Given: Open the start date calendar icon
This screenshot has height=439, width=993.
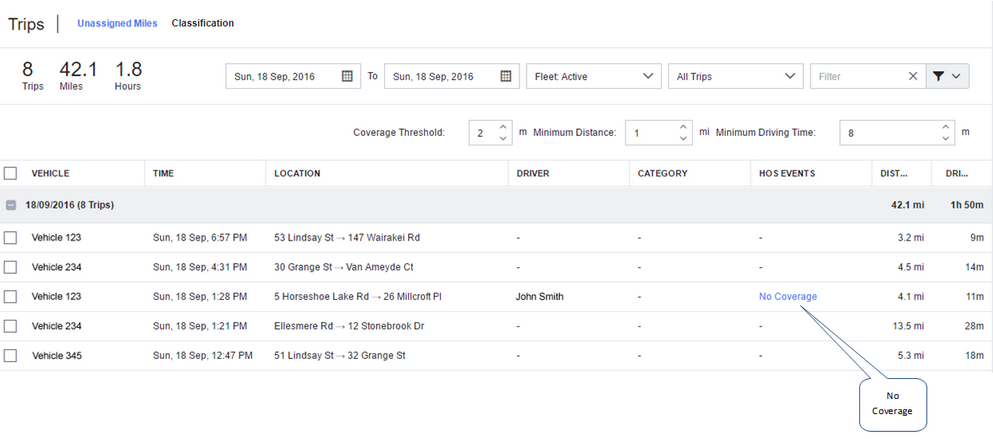Looking at the screenshot, I should pyautogui.click(x=347, y=76).
